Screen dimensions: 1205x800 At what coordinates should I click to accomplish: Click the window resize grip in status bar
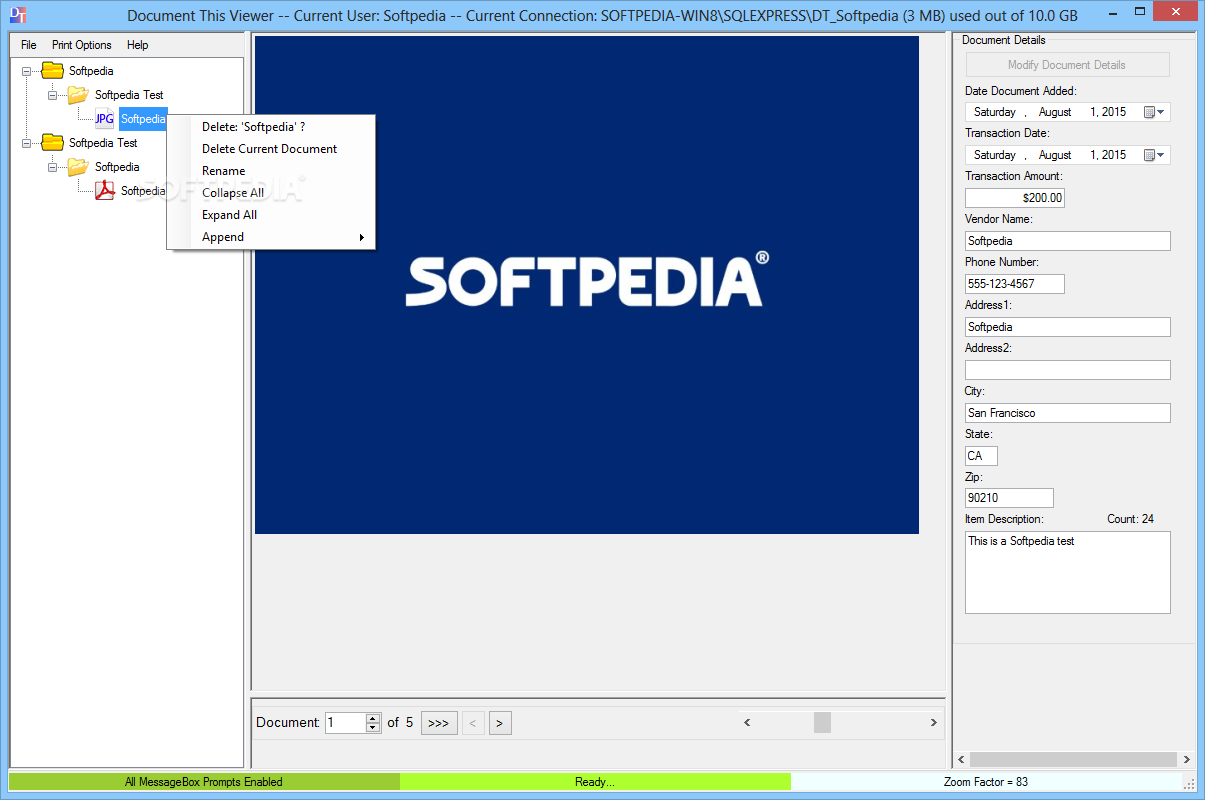tap(1189, 783)
